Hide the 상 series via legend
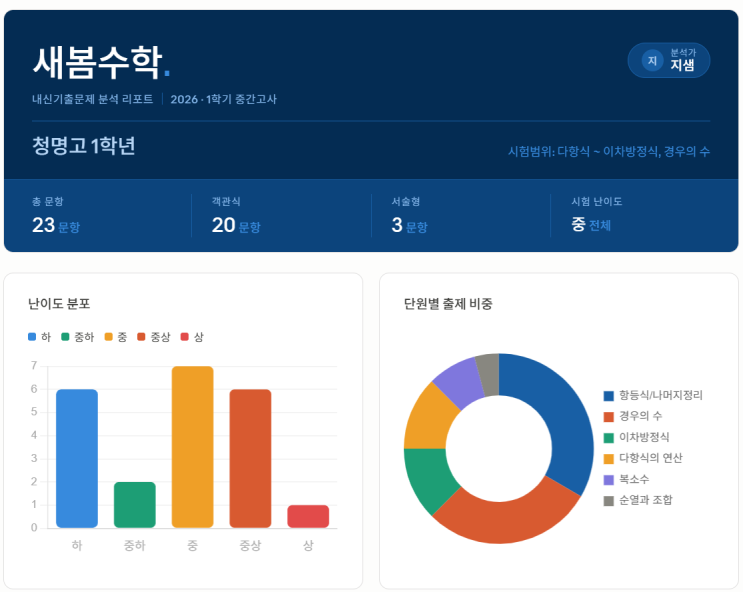Image resolution: width=743 pixels, height=592 pixels. [192, 337]
